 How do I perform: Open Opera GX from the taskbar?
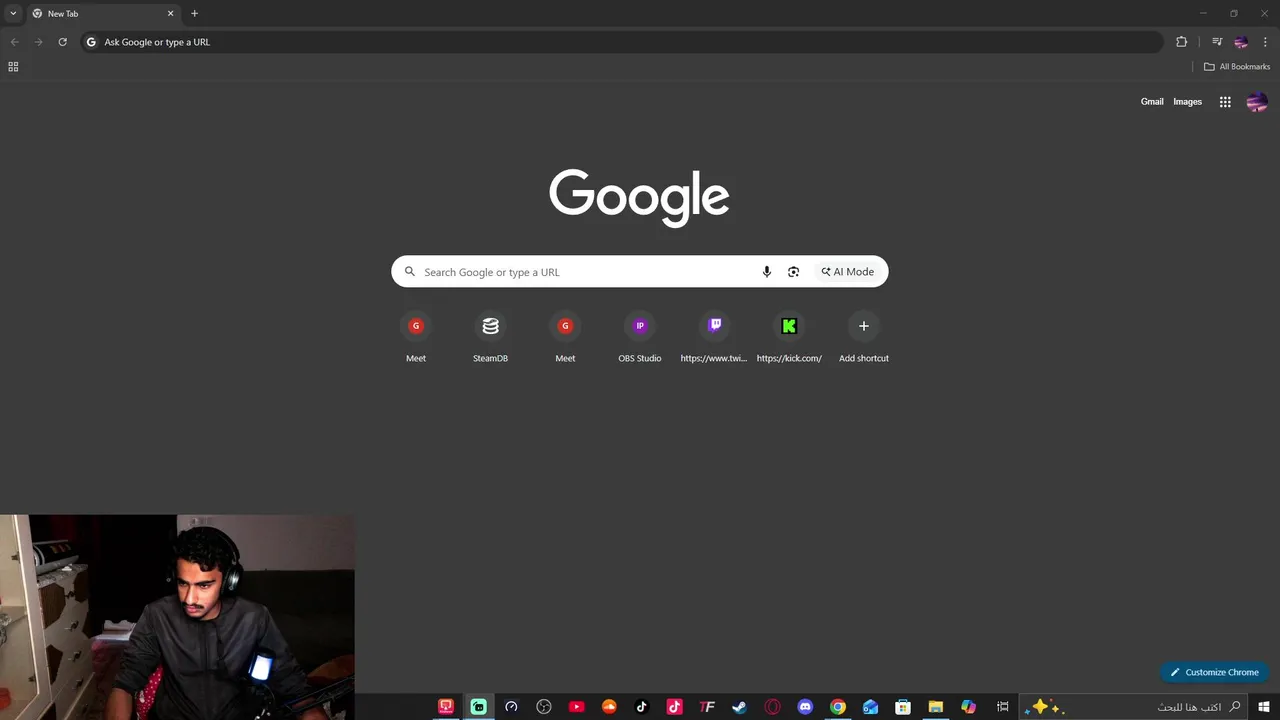pos(772,707)
